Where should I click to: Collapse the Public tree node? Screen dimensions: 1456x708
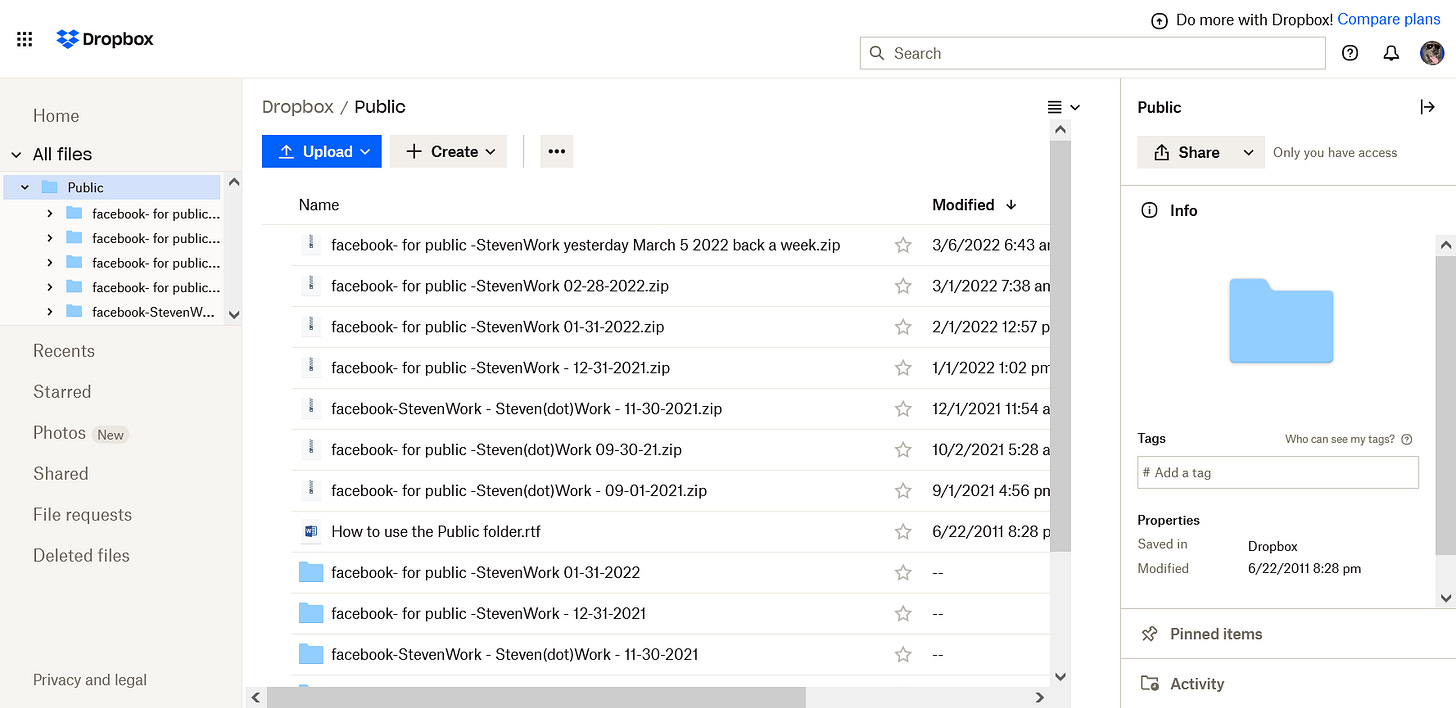[x=25, y=187]
